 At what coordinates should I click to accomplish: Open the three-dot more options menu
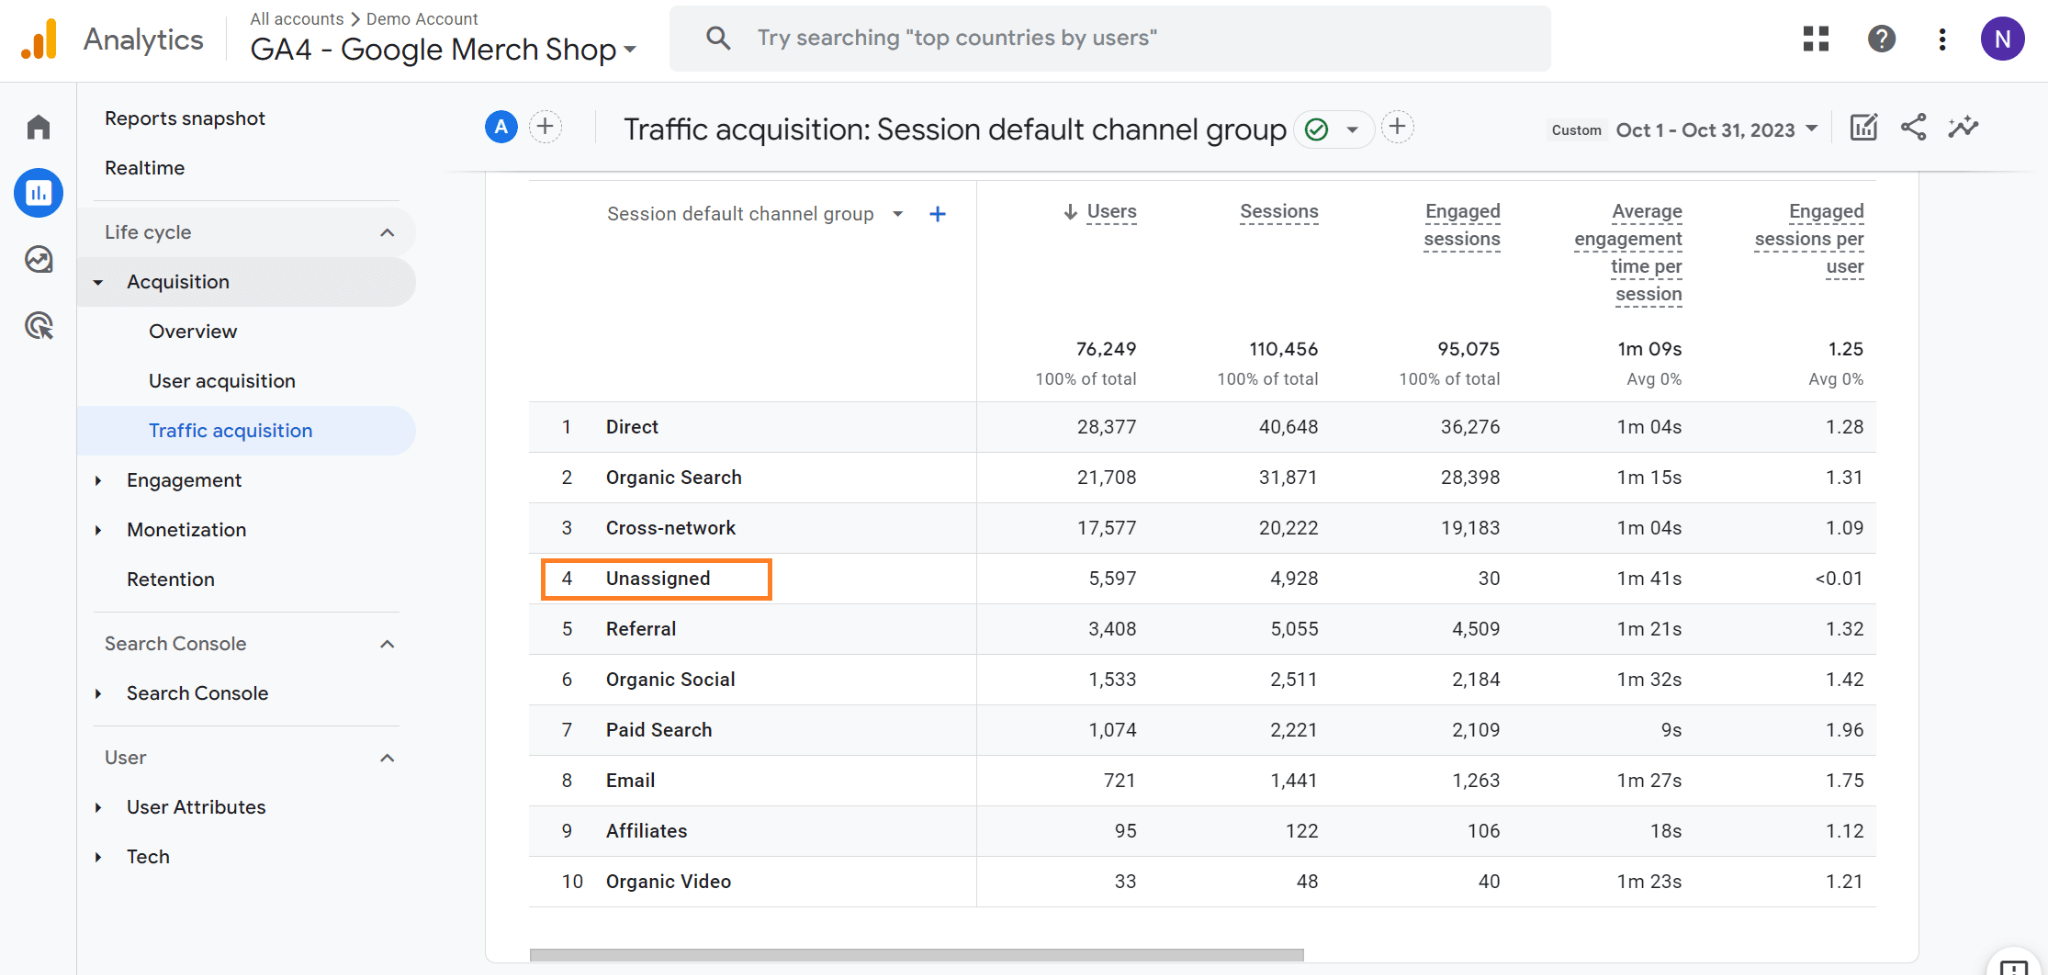1942,39
